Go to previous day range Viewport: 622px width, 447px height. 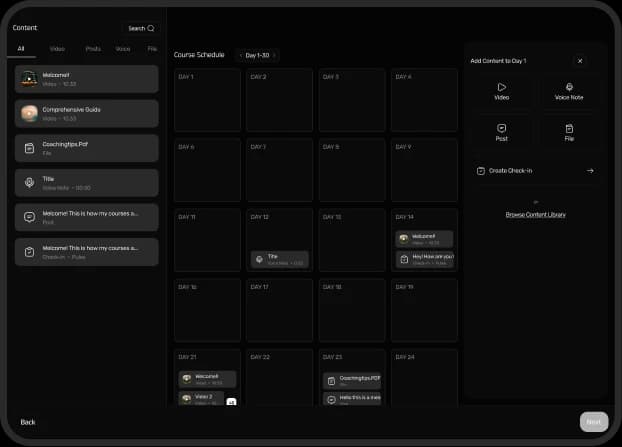[241, 55]
